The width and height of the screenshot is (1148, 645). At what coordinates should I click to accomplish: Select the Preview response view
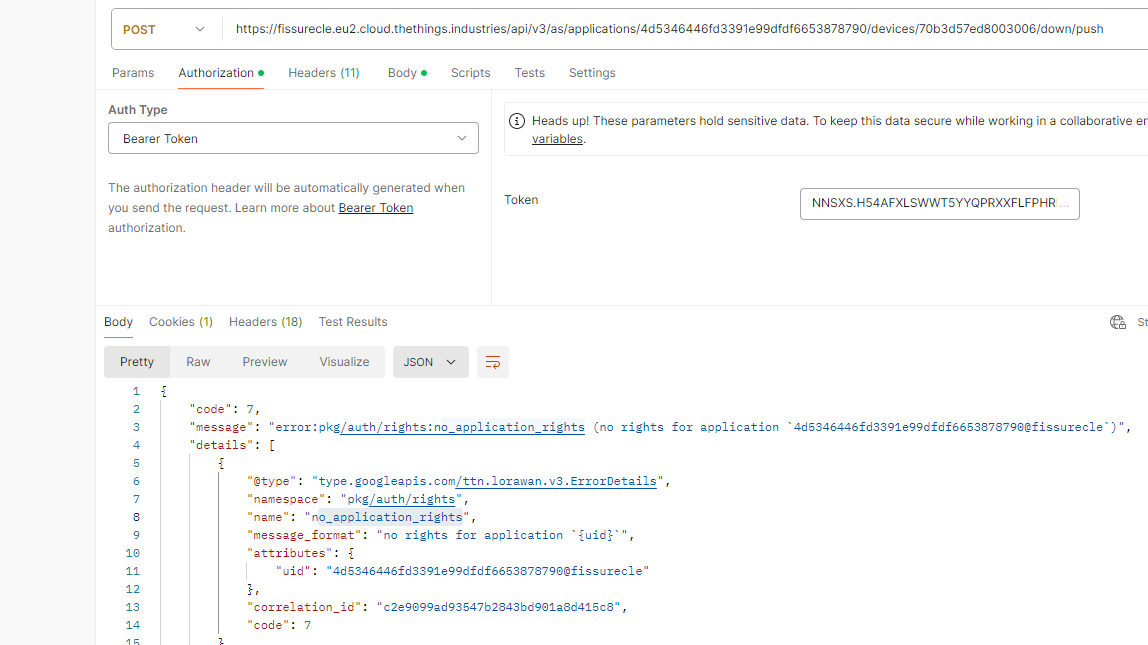click(x=265, y=362)
